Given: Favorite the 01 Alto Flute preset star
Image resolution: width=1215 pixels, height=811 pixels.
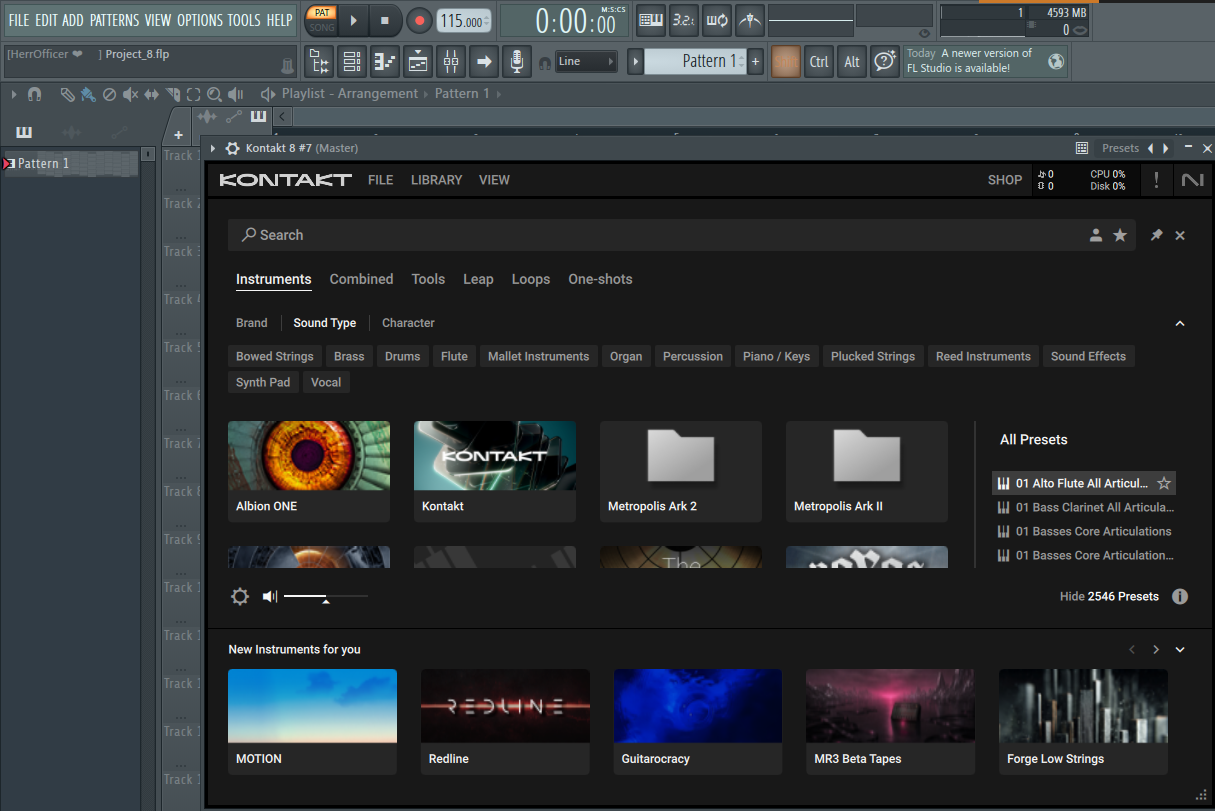Looking at the screenshot, I should tap(1164, 483).
